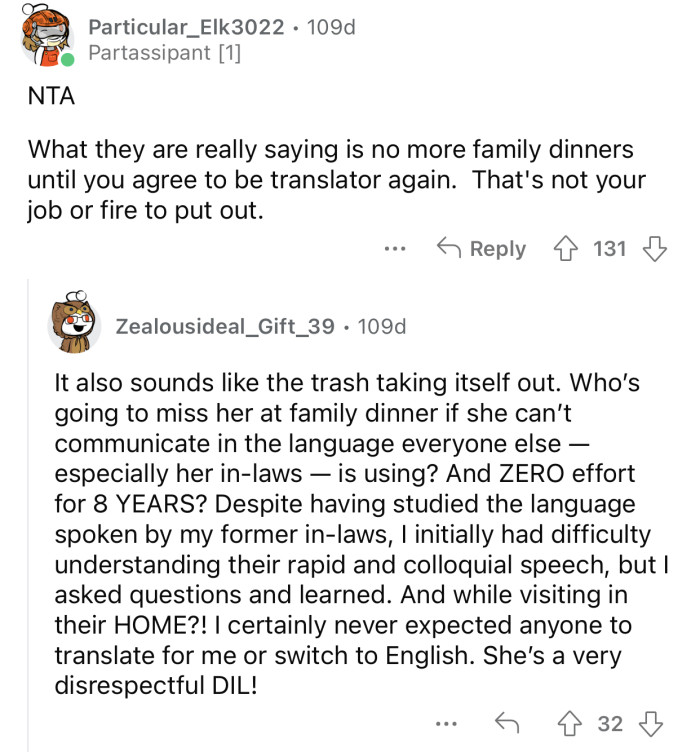Open more options for the Zealousideal_Gift_39 reply

pos(454,723)
